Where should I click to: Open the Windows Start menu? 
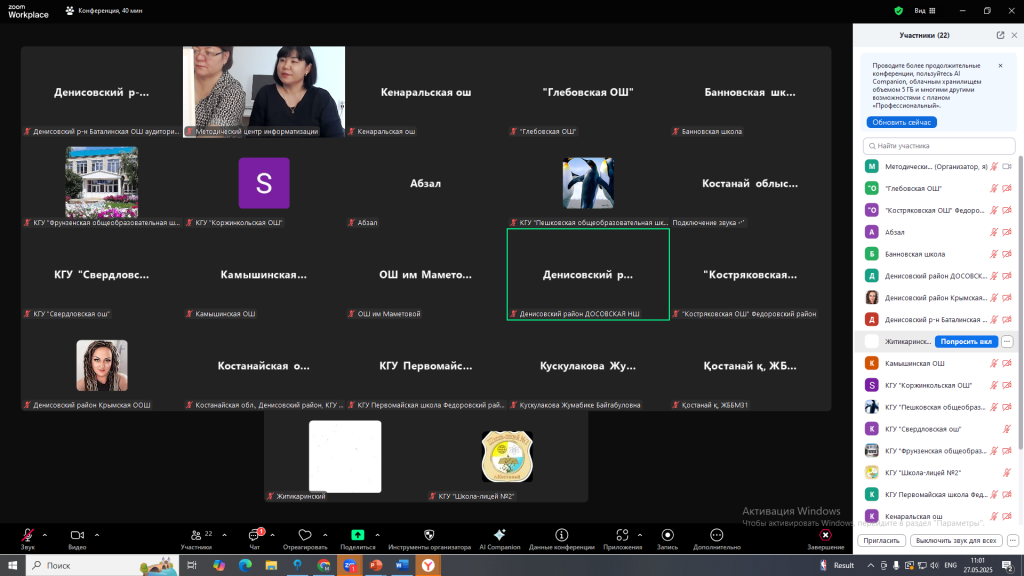(x=12, y=565)
